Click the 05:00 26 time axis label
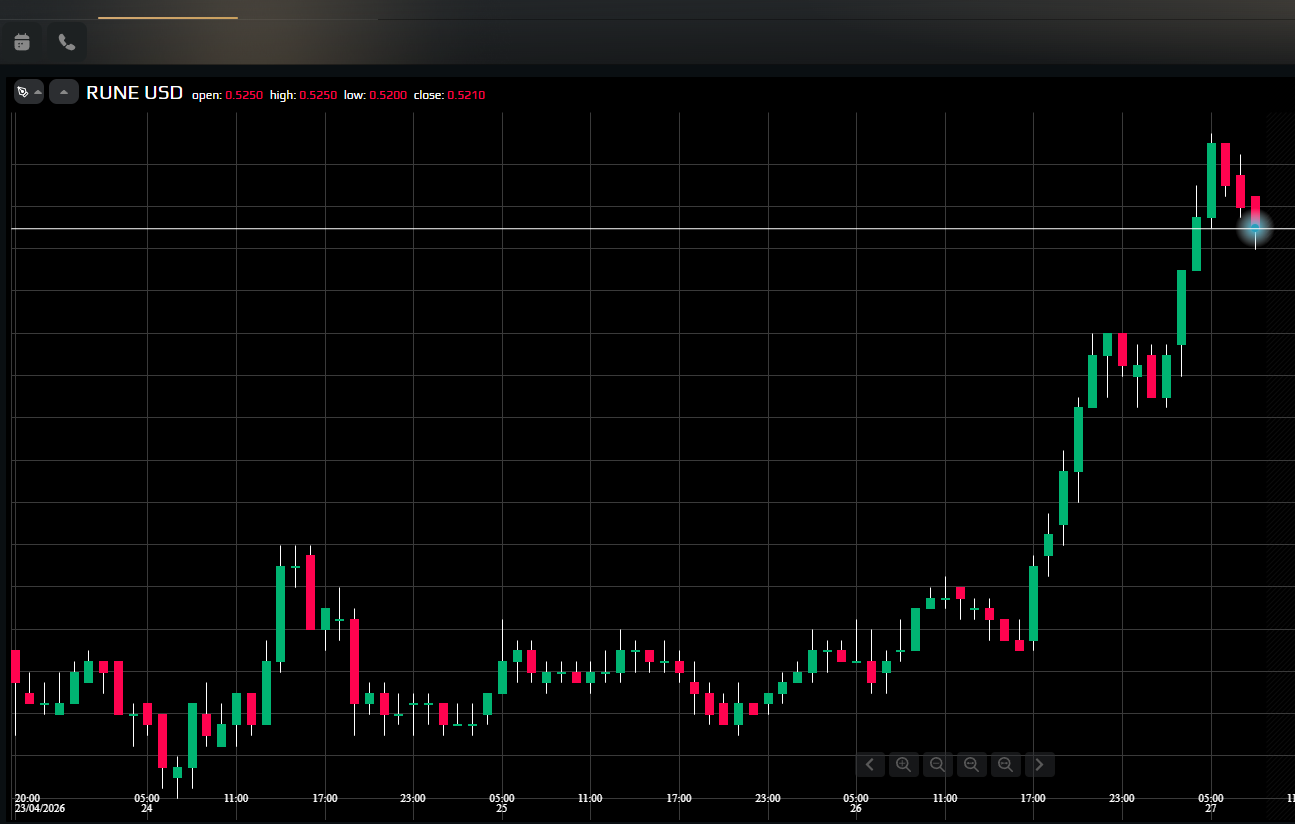 (x=856, y=803)
